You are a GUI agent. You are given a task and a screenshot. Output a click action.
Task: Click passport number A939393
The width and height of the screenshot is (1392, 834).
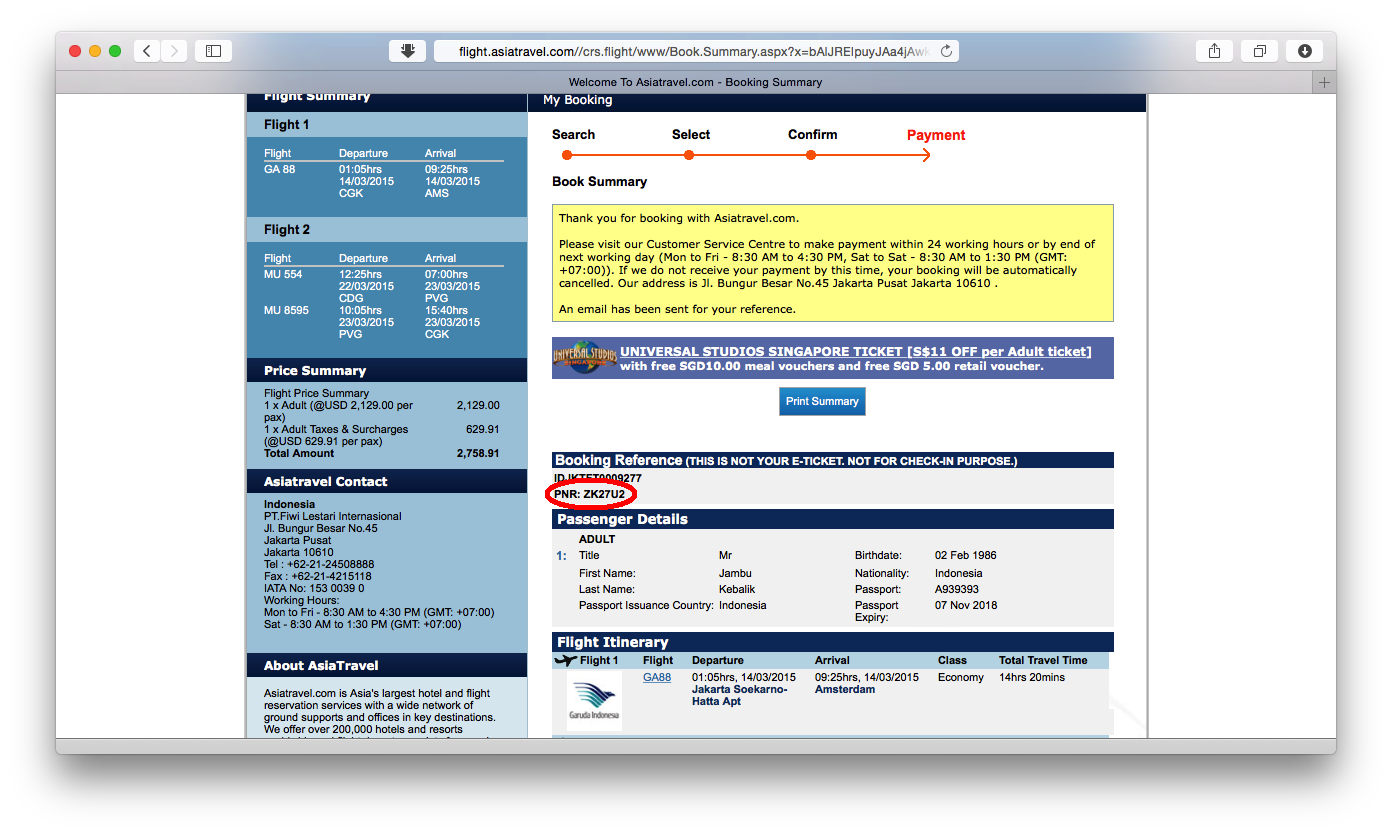coord(957,589)
